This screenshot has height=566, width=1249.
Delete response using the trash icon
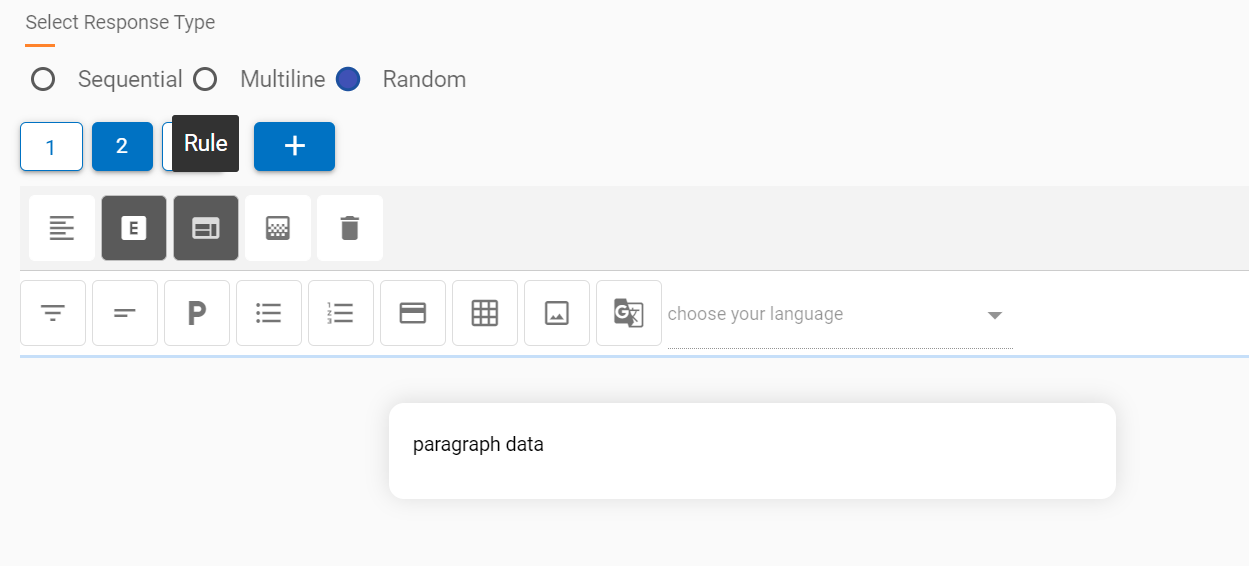(x=350, y=228)
